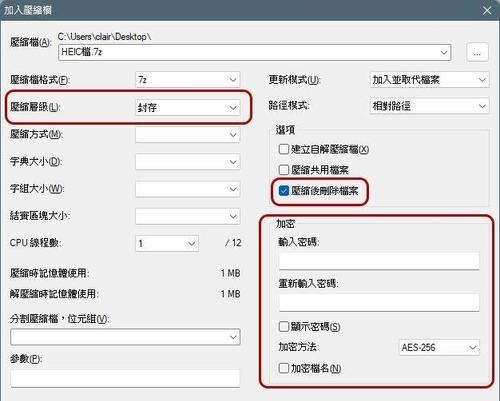The width and height of the screenshot is (500, 401).
Task: Expand the HEIC檔.7z archive name dropdown arrow
Action: pyautogui.click(x=444, y=53)
